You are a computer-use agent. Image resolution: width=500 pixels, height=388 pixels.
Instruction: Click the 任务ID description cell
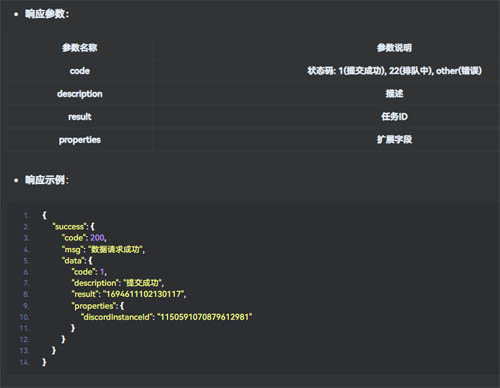click(394, 117)
